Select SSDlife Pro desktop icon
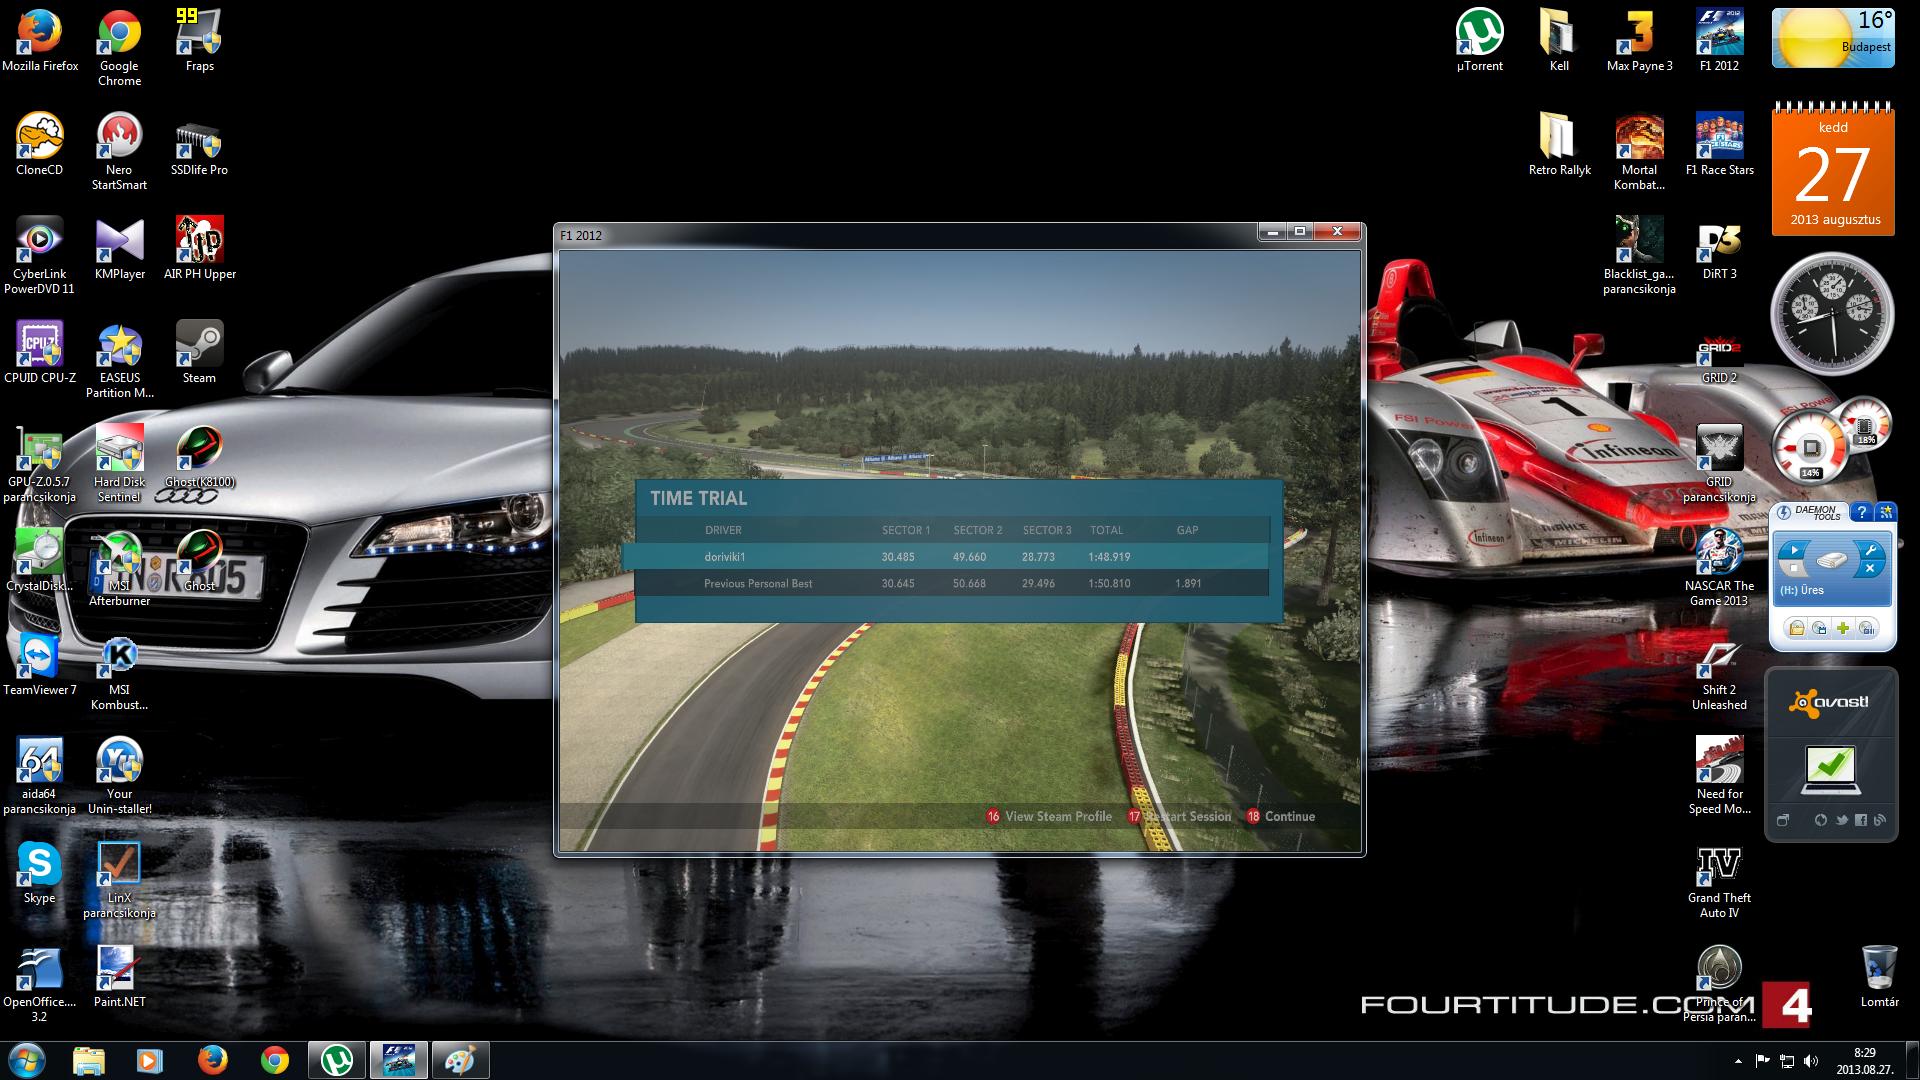 pos(200,146)
